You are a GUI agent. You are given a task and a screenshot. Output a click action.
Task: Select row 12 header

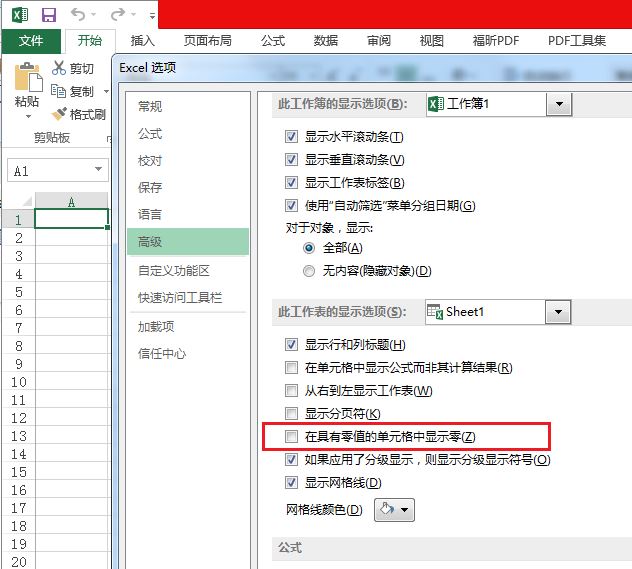(19, 418)
